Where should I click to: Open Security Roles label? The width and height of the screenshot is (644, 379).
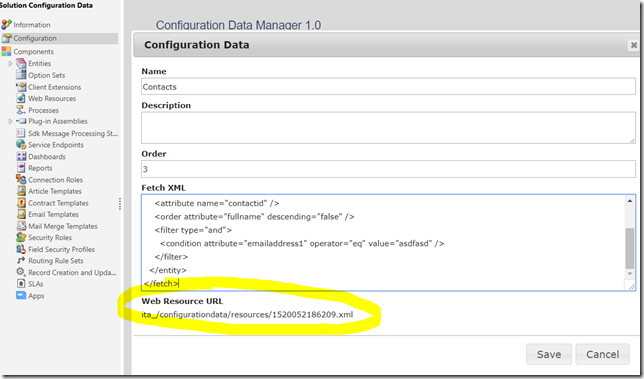point(50,238)
